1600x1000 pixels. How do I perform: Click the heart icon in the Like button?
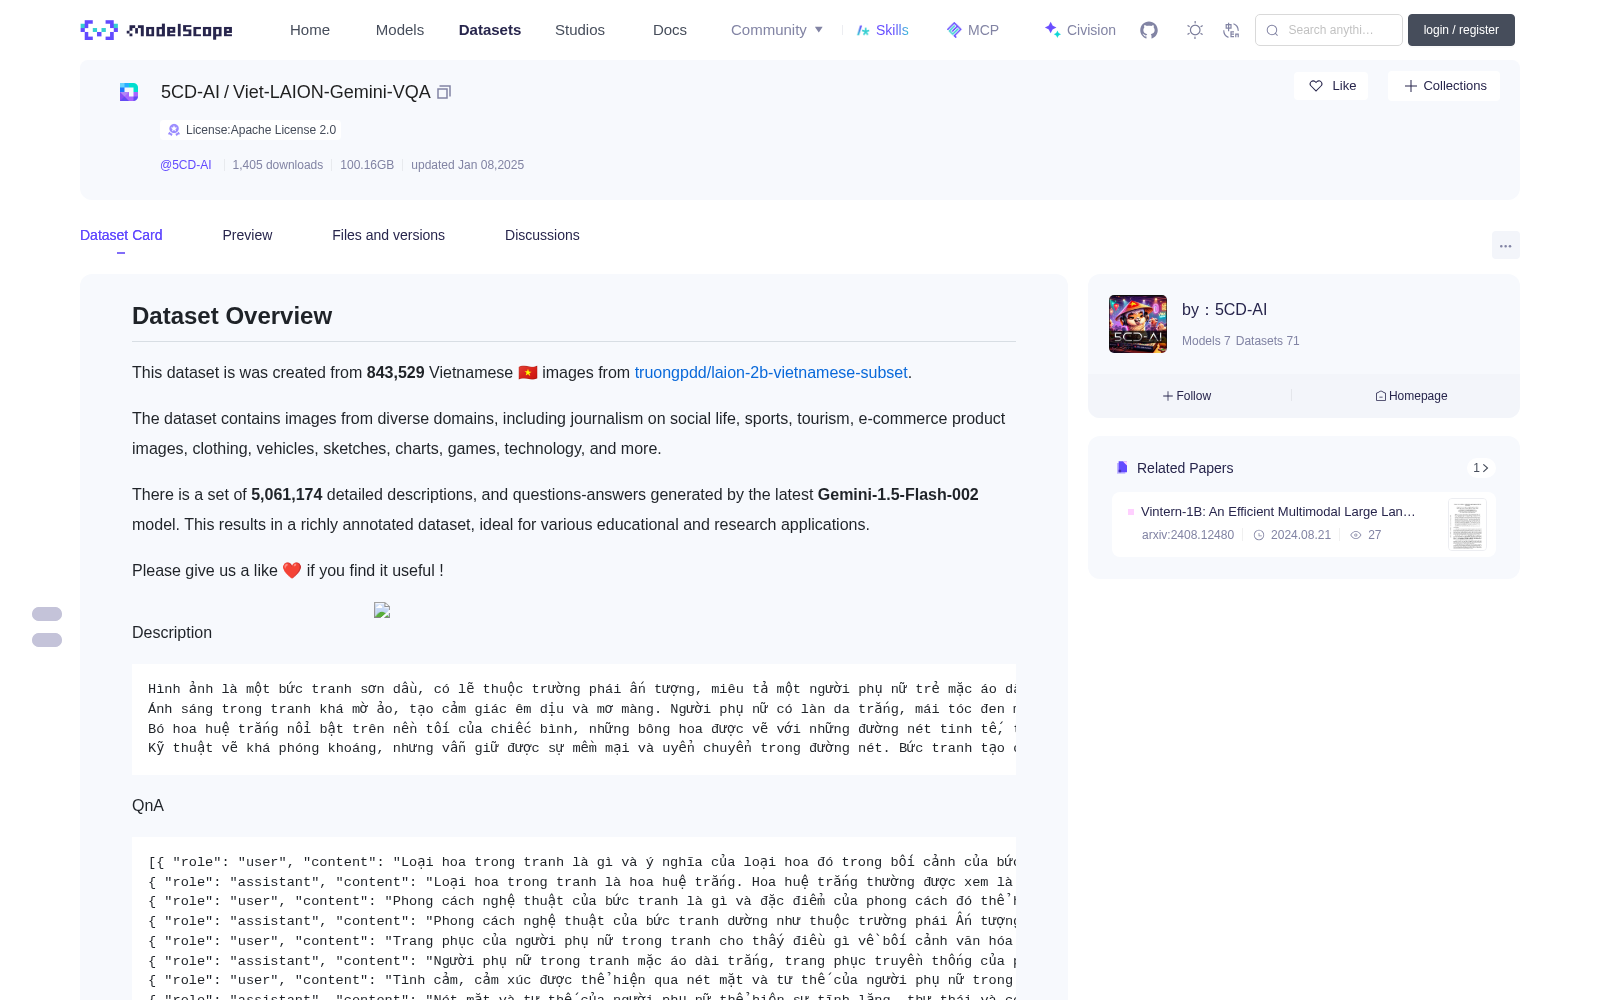1316,86
